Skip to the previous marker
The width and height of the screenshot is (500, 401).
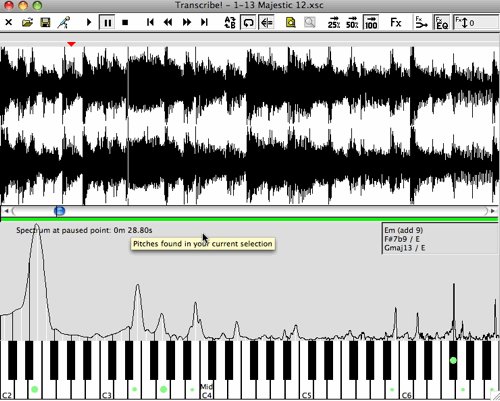pyautogui.click(x=150, y=23)
